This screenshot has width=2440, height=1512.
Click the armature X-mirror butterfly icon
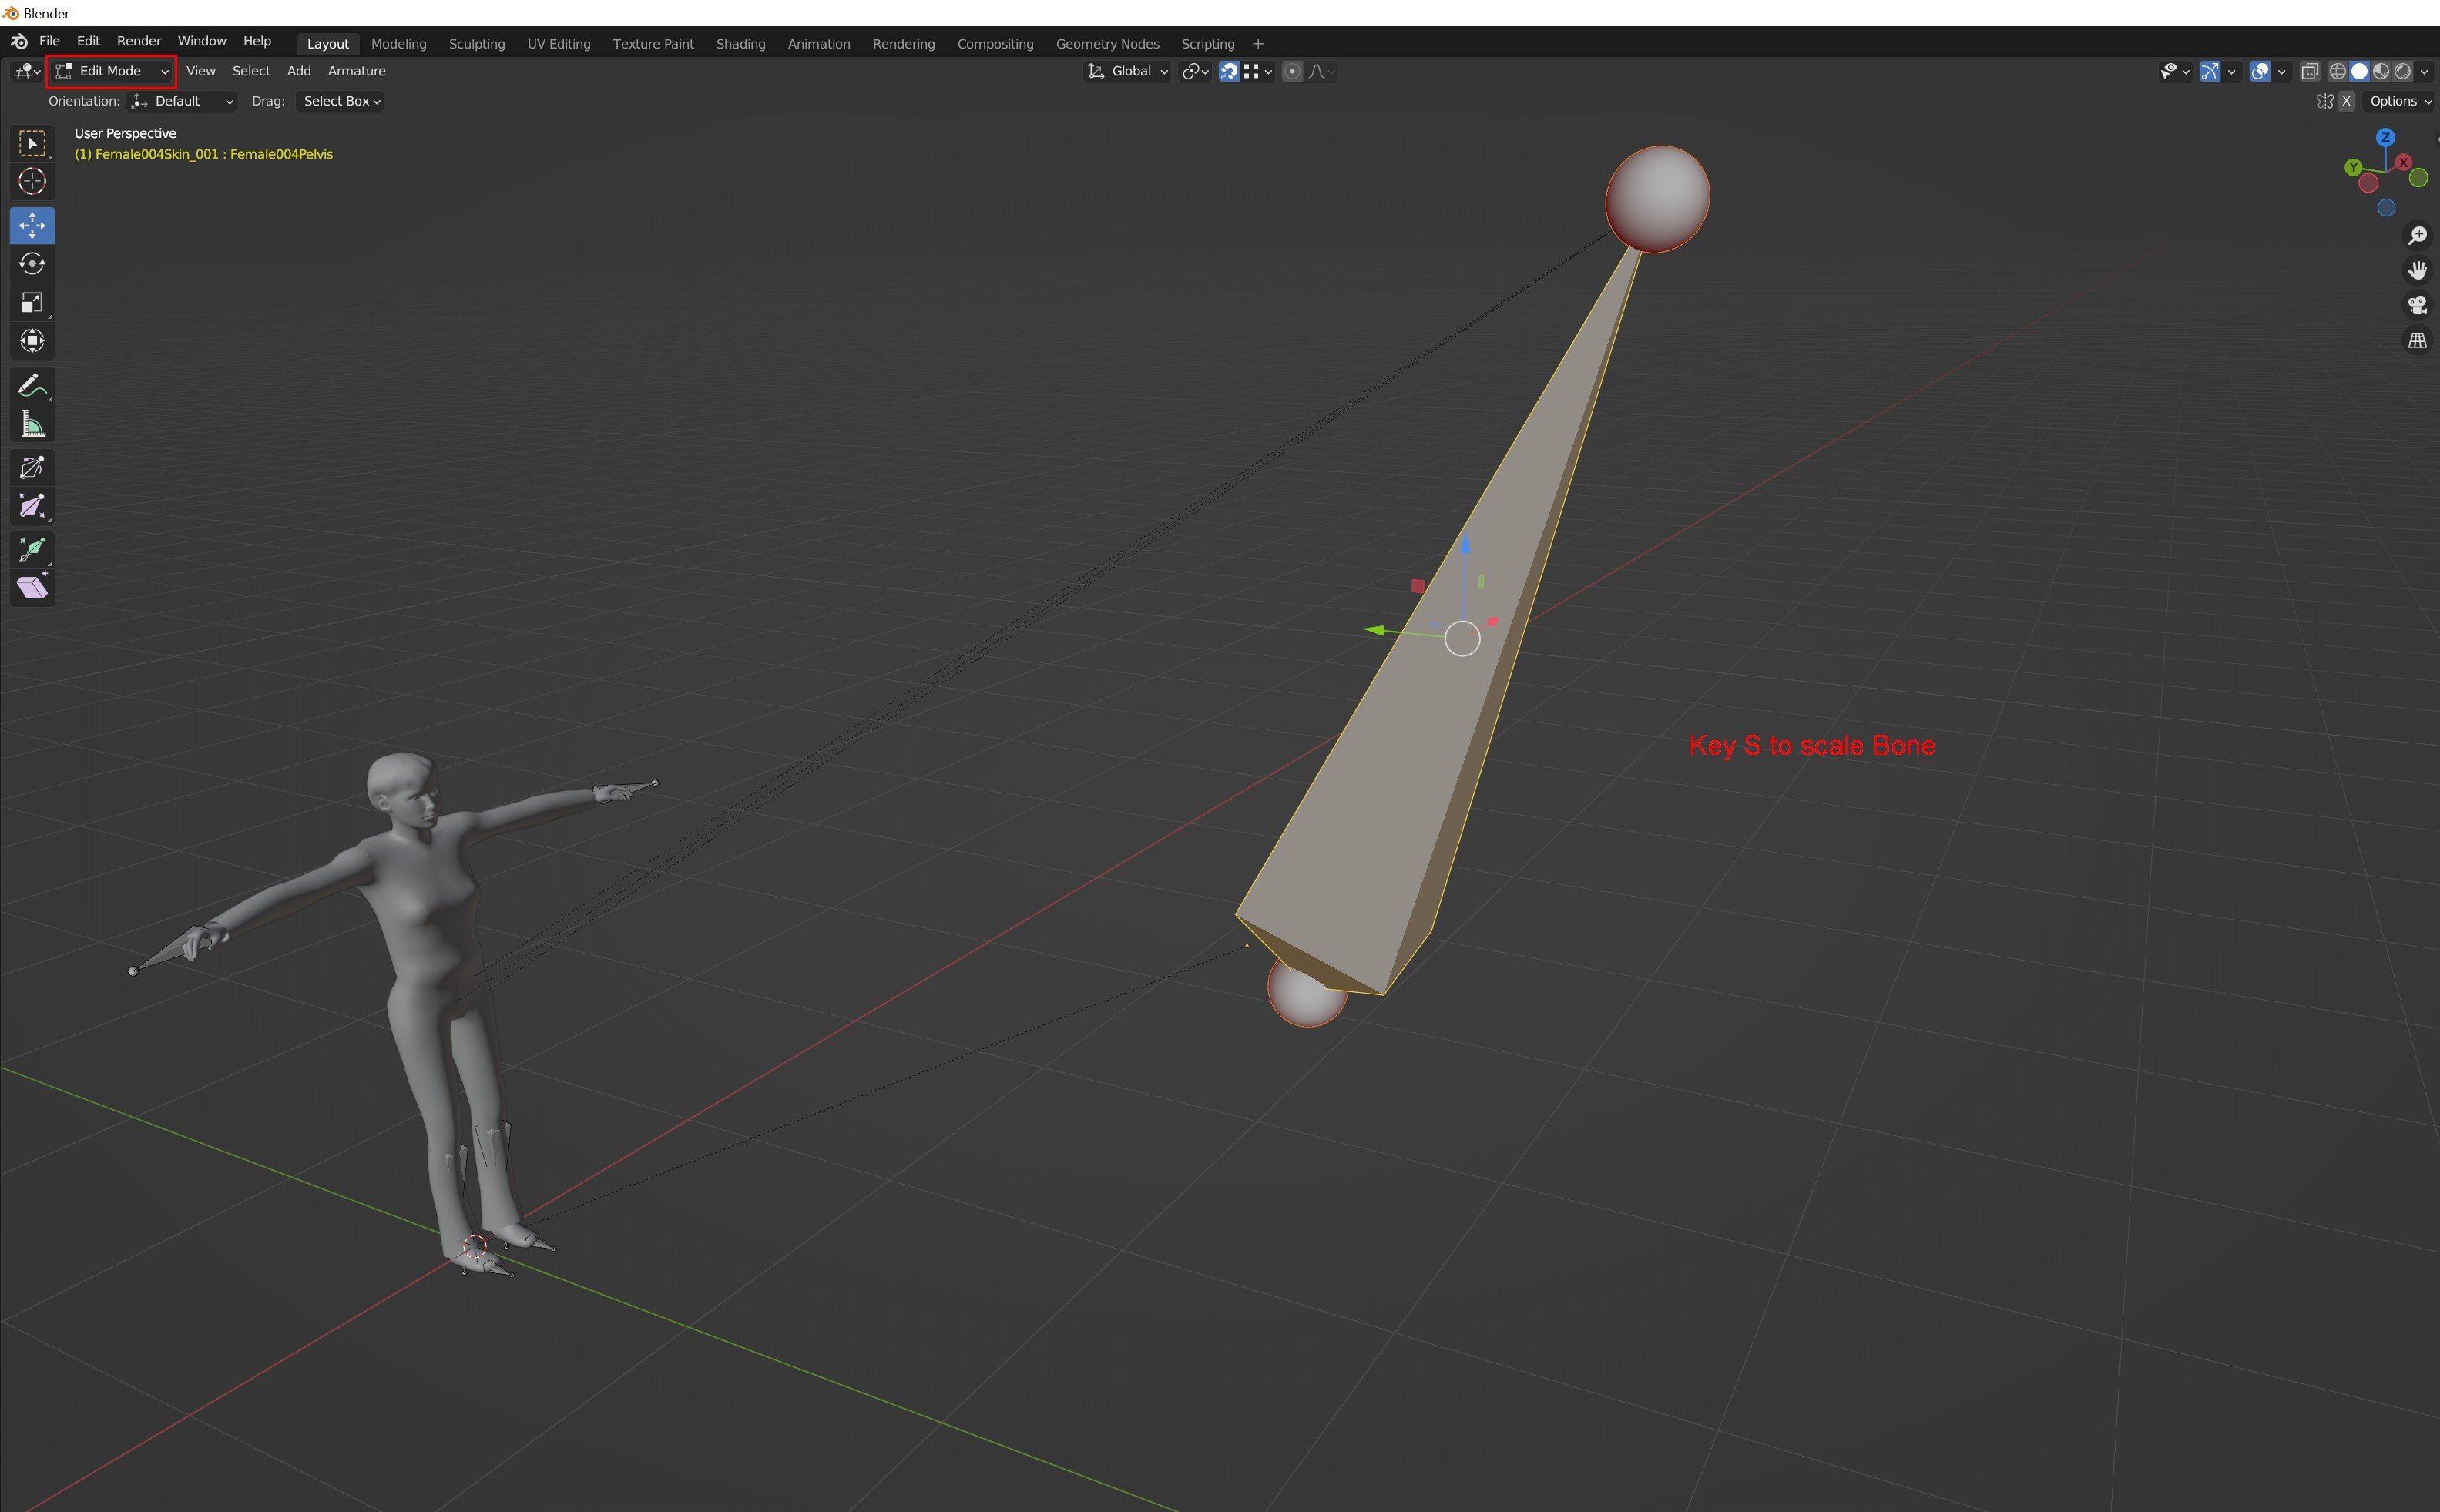pos(2325,101)
